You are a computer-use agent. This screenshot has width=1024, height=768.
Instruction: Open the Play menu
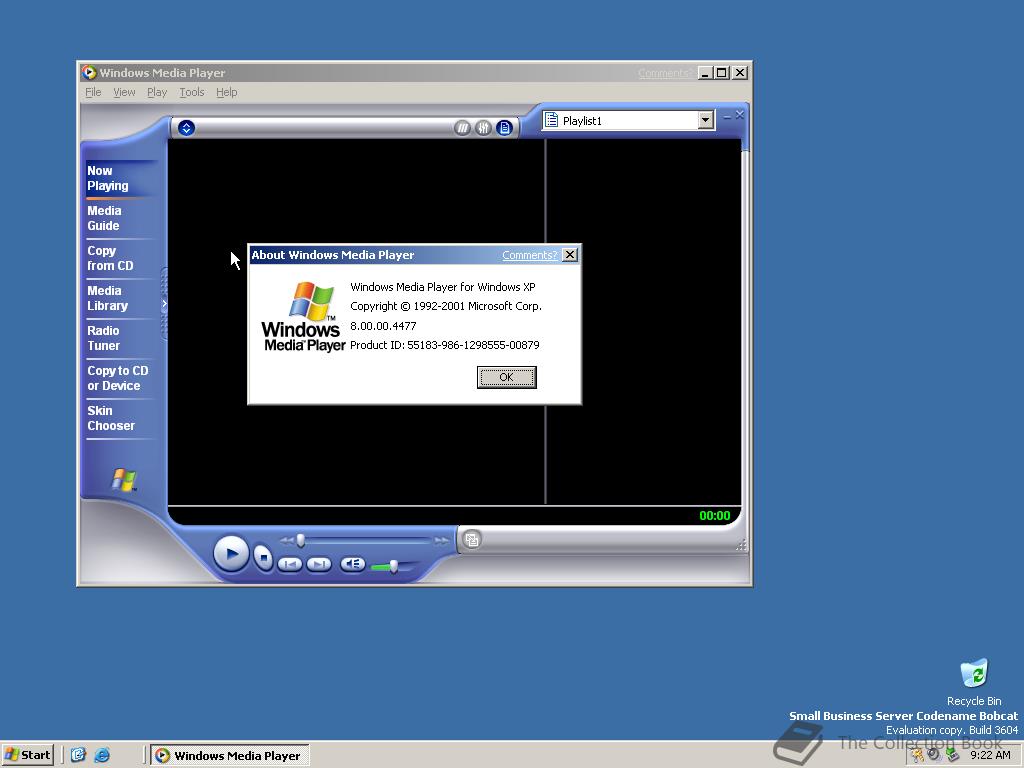coord(157,92)
